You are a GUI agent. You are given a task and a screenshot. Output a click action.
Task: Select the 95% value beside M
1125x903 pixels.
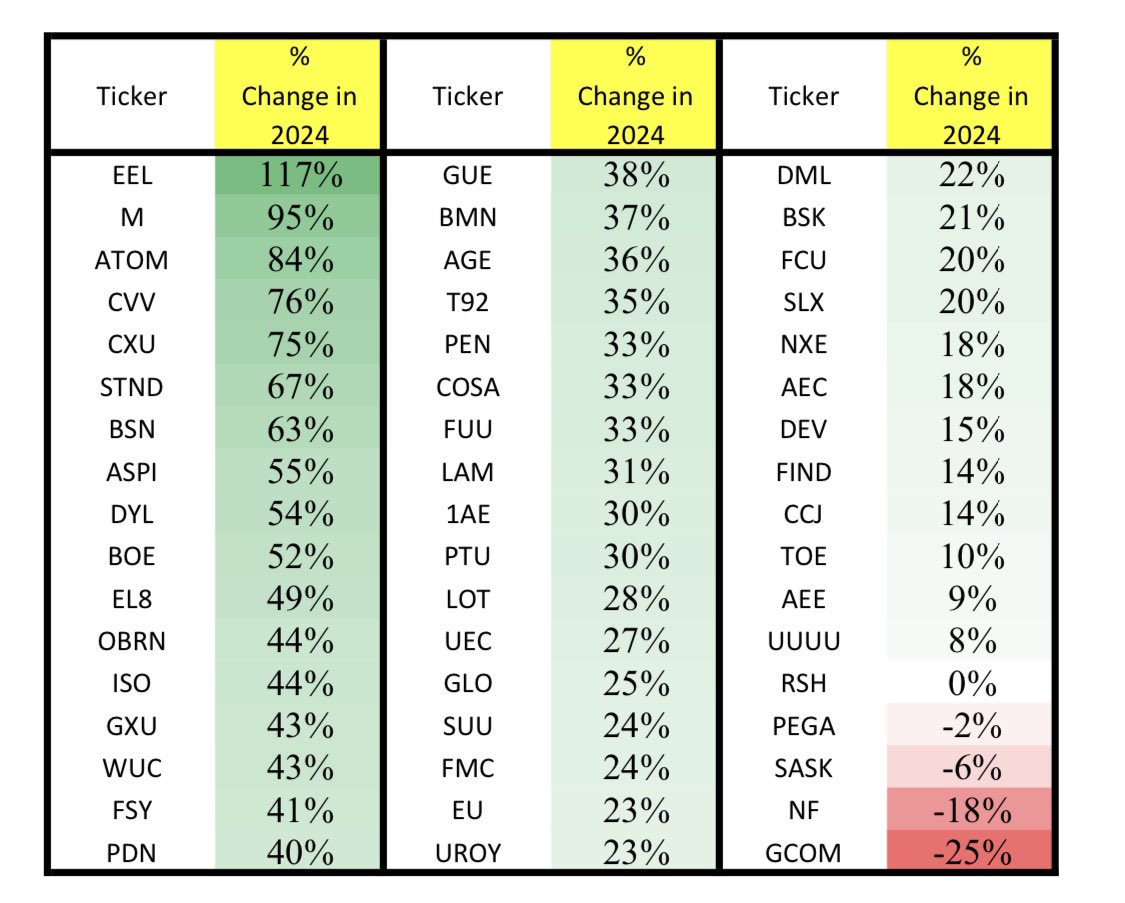pos(300,219)
